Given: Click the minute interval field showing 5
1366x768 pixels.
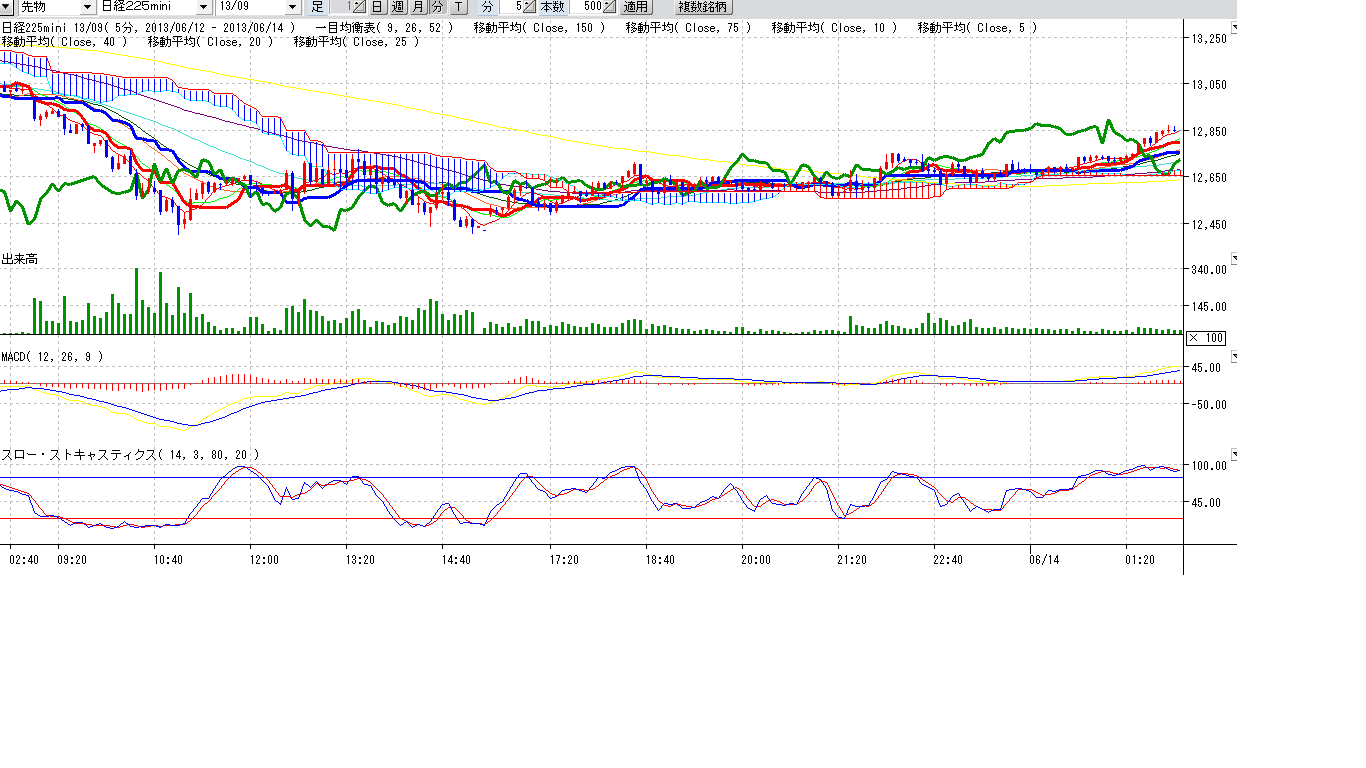Looking at the screenshot, I should (x=512, y=7).
